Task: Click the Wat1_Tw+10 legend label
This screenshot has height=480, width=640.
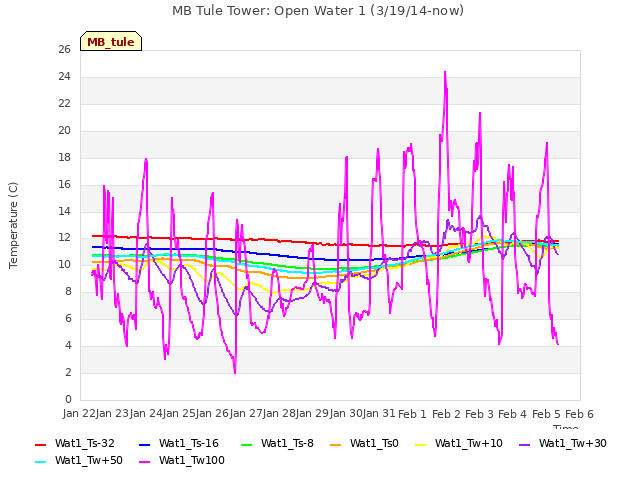Action: coord(469,443)
